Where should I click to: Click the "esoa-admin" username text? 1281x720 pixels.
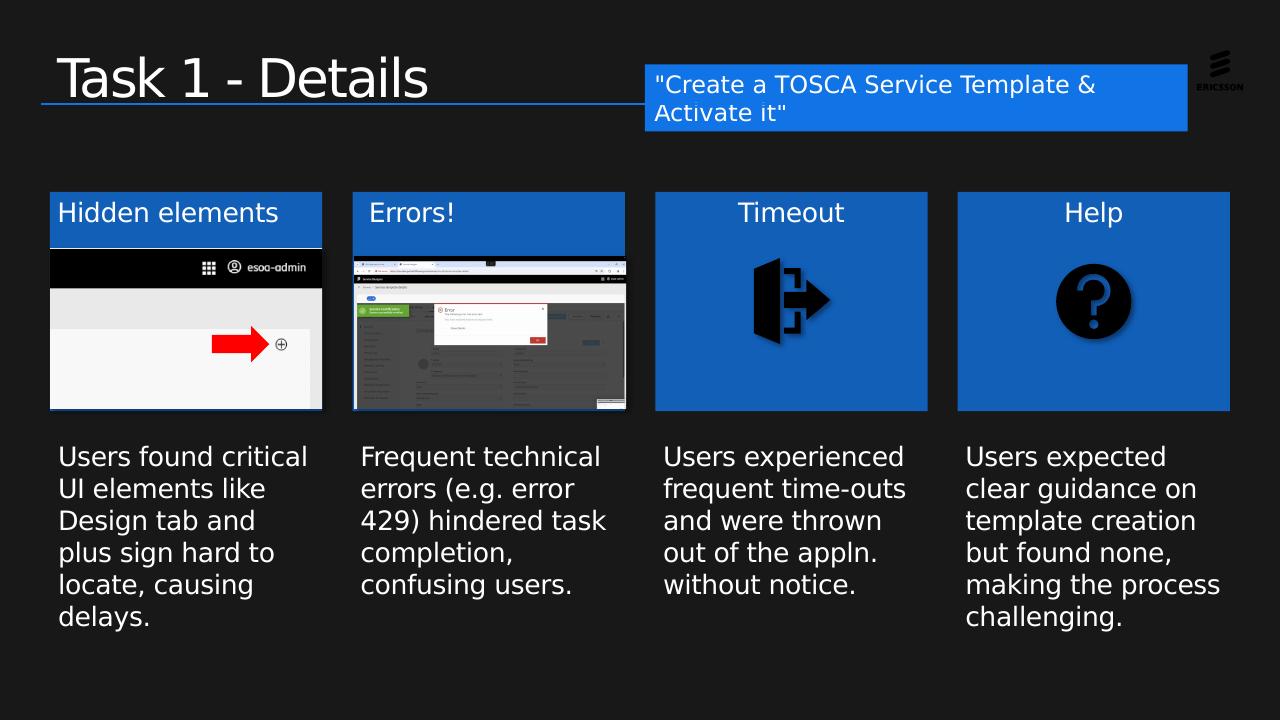[x=276, y=267]
